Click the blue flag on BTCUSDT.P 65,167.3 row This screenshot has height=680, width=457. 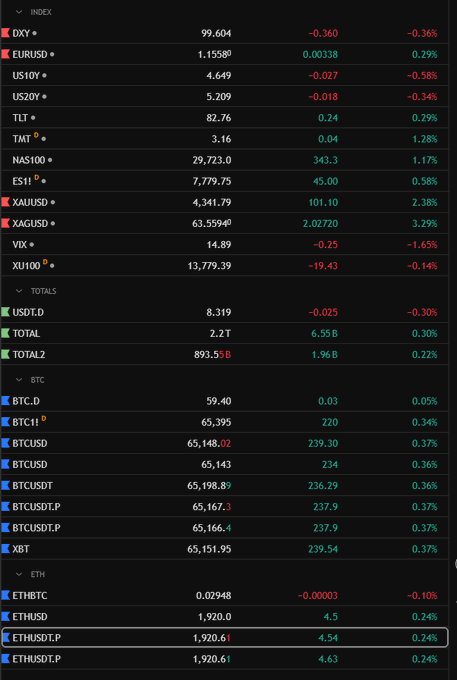[x=6, y=507]
